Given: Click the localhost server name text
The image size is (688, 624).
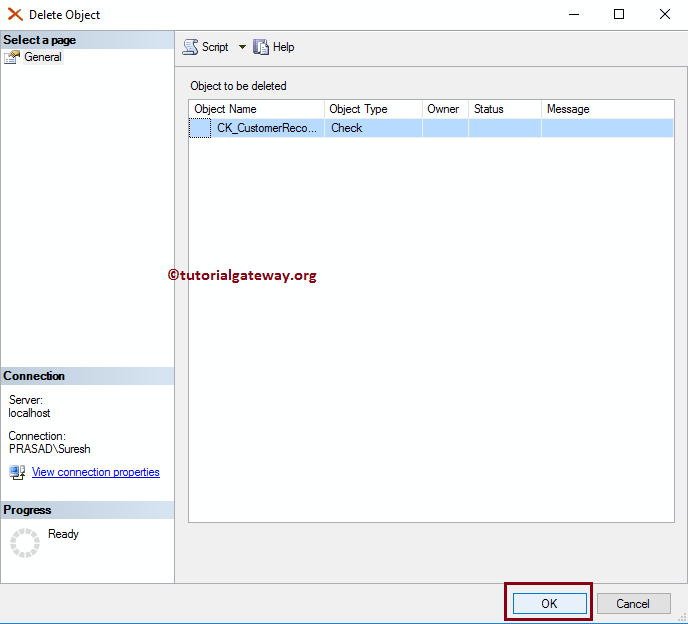Looking at the screenshot, I should (29, 413).
